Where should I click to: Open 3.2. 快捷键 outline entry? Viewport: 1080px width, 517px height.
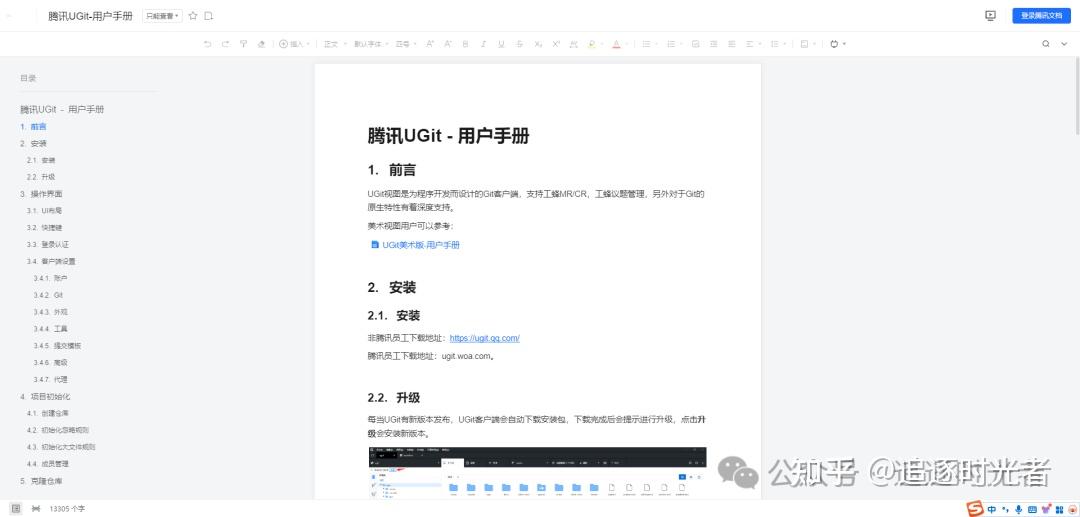coord(45,227)
